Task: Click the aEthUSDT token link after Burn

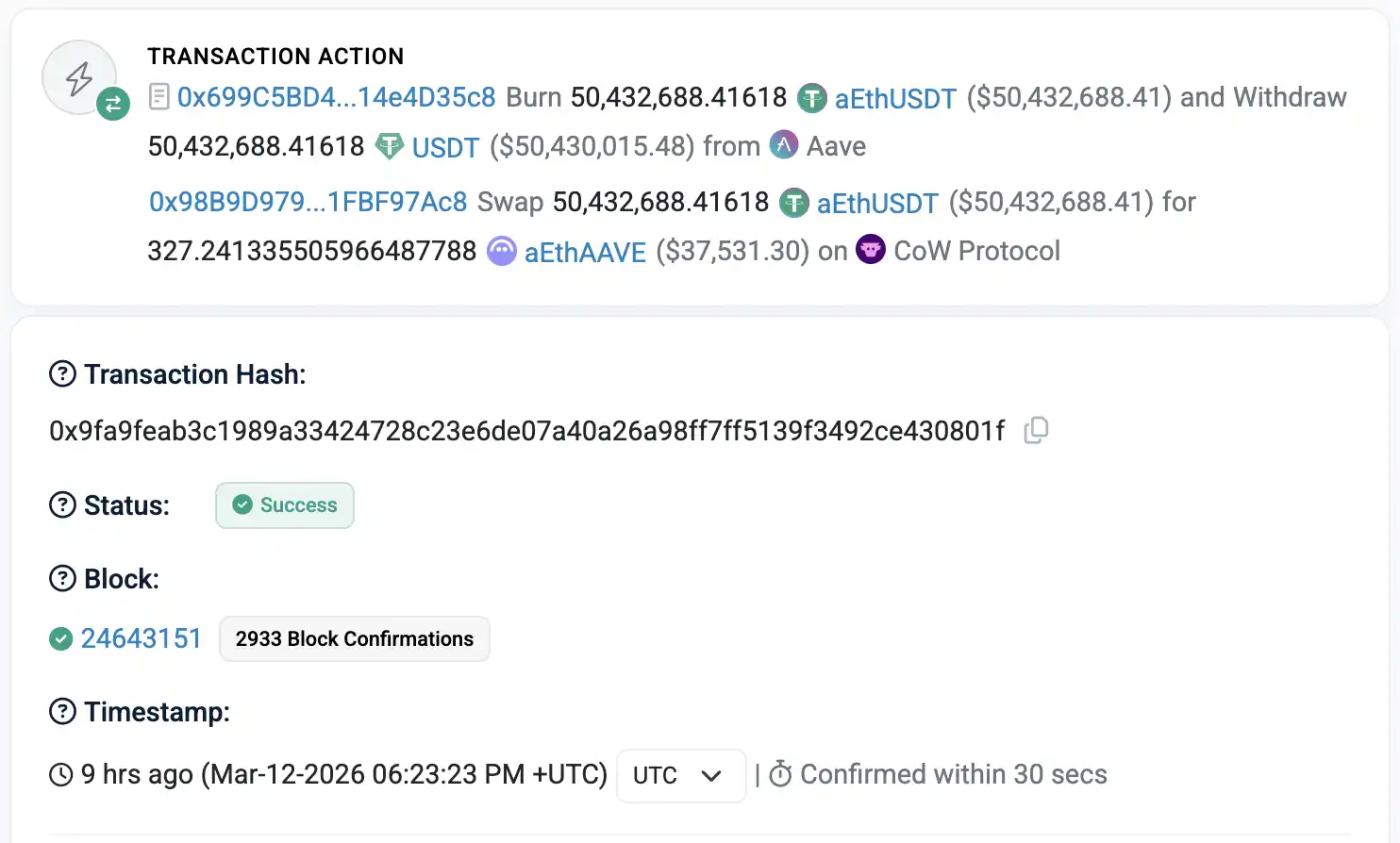Action: [x=895, y=98]
